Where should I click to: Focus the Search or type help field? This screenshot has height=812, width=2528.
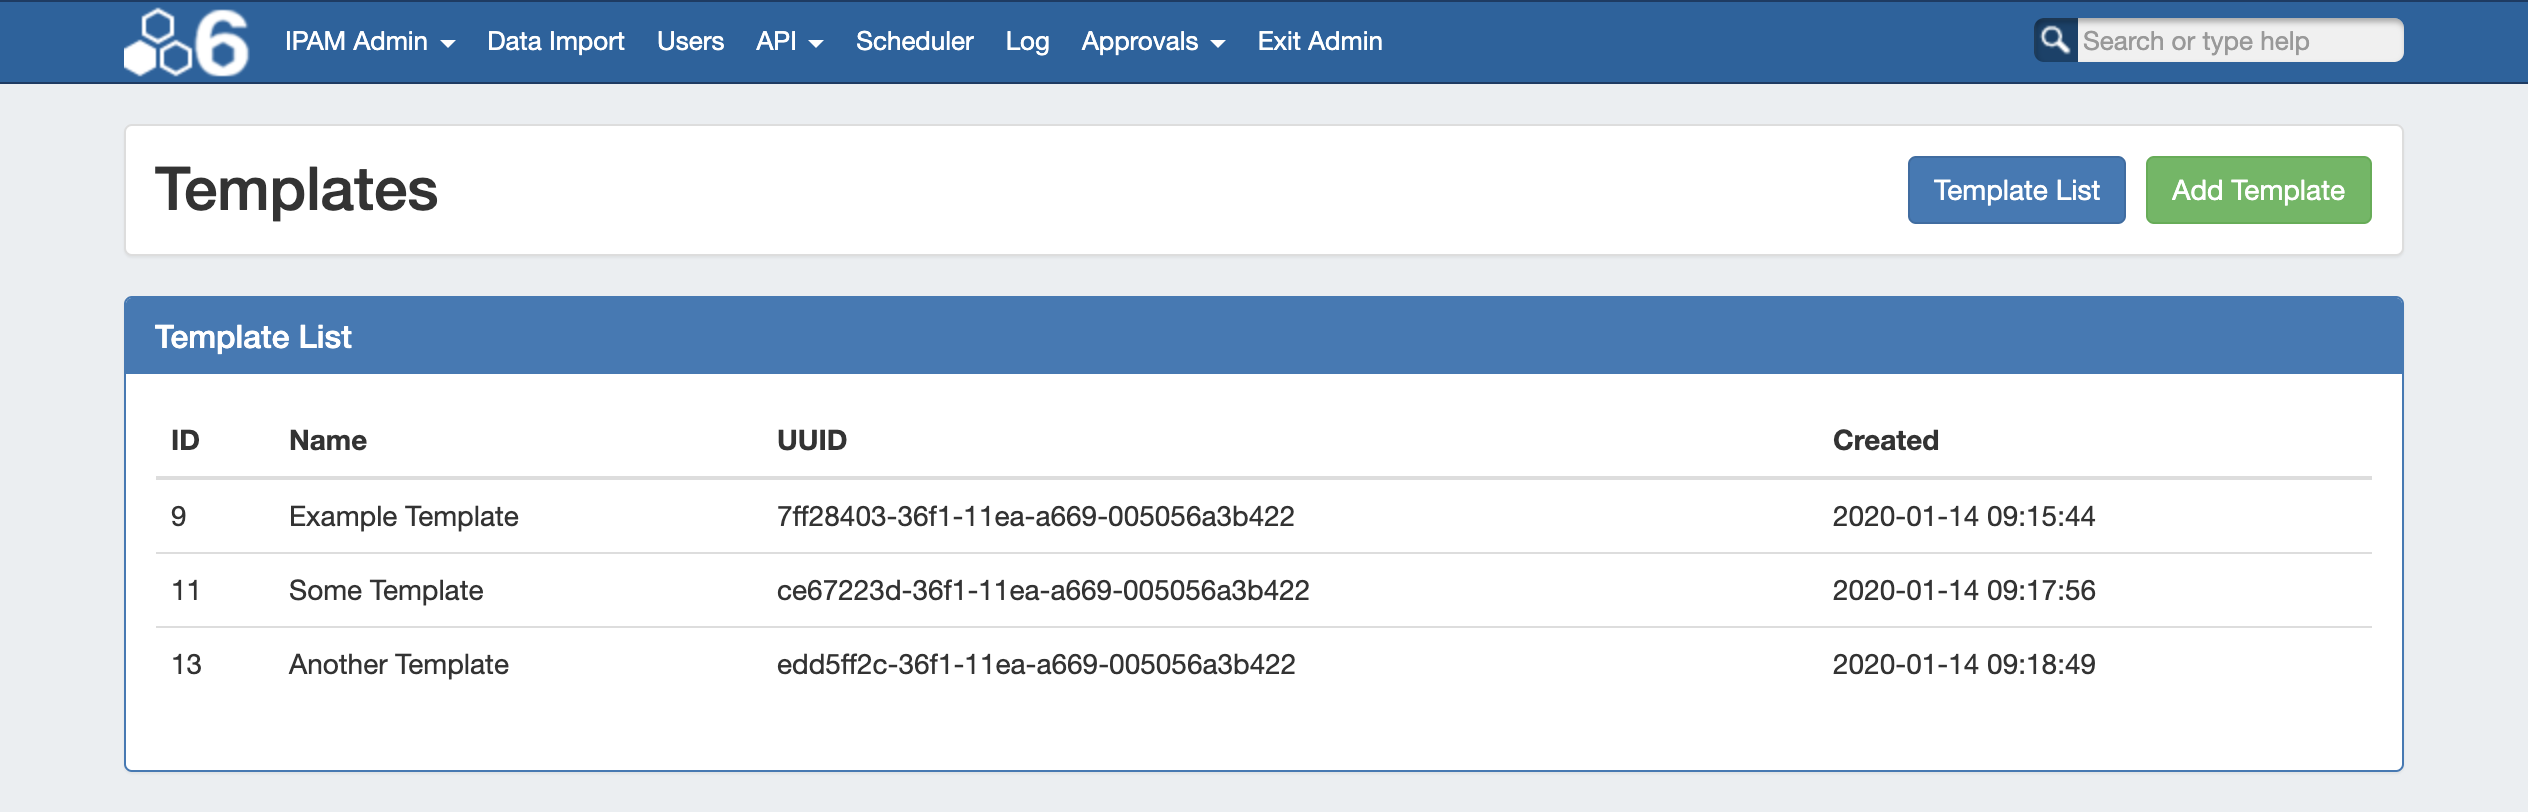[x=2238, y=41]
